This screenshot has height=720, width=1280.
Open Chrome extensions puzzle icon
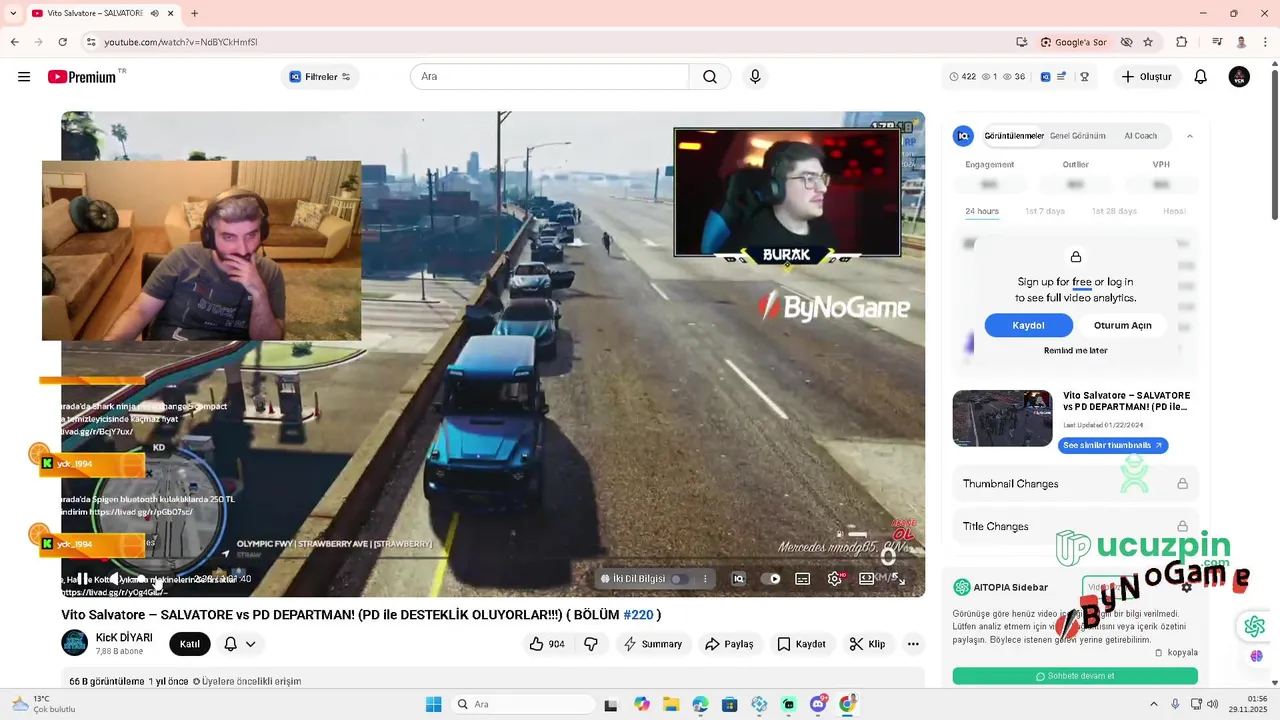(x=1181, y=42)
